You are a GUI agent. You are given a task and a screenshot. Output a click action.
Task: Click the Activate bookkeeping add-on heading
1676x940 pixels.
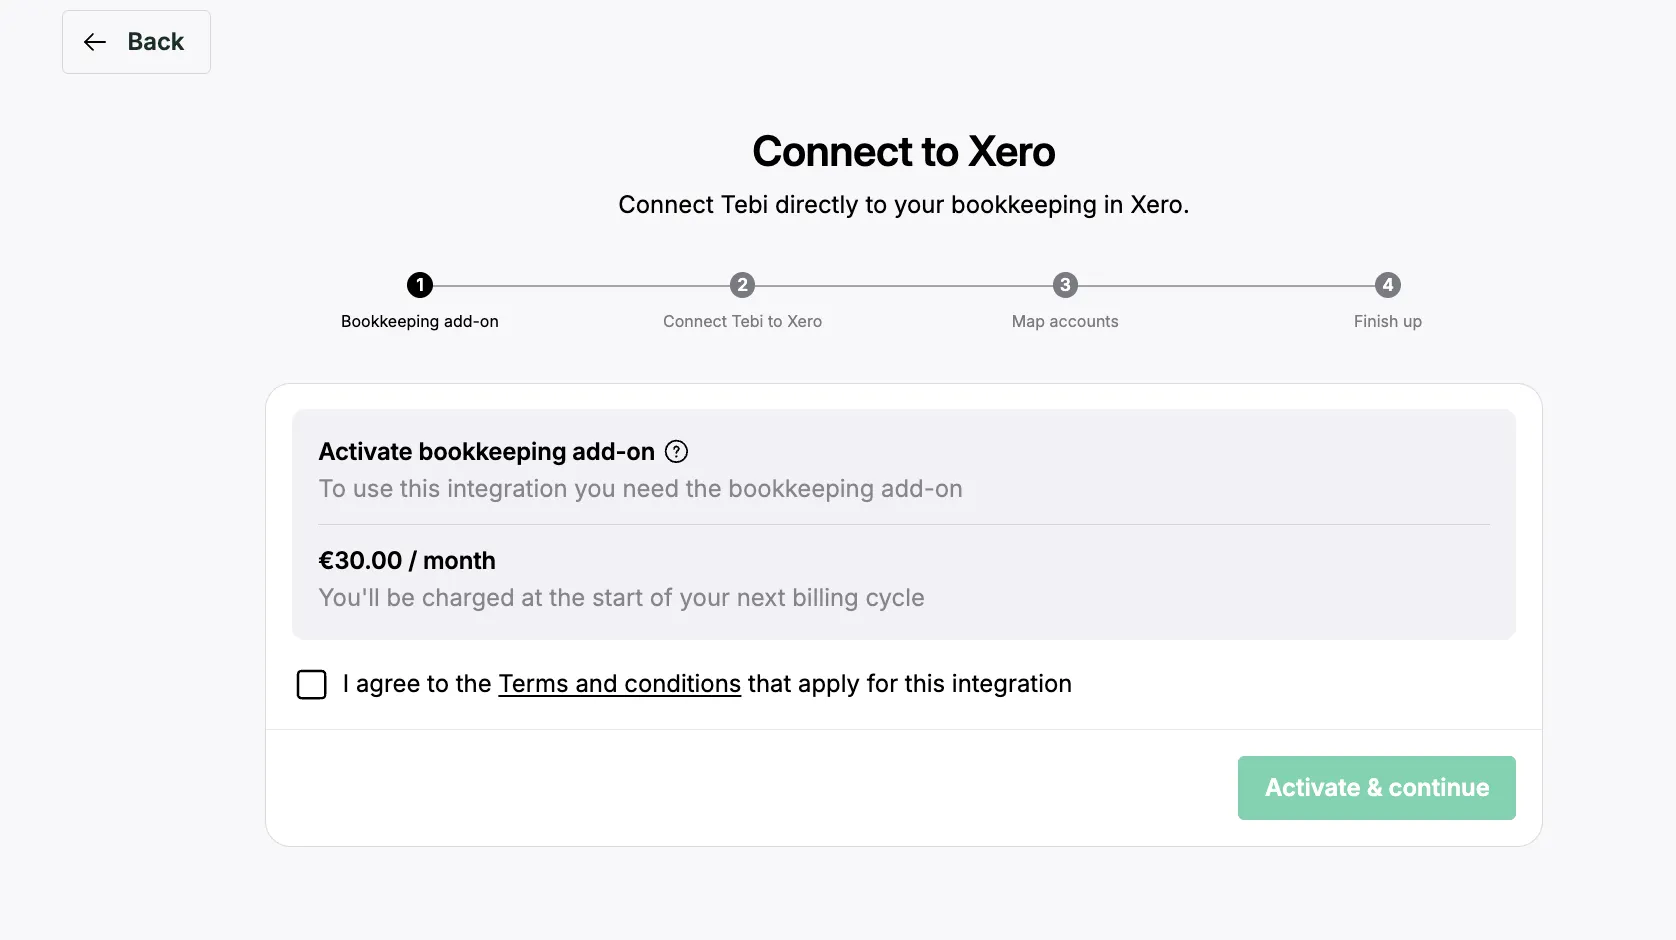click(x=486, y=452)
